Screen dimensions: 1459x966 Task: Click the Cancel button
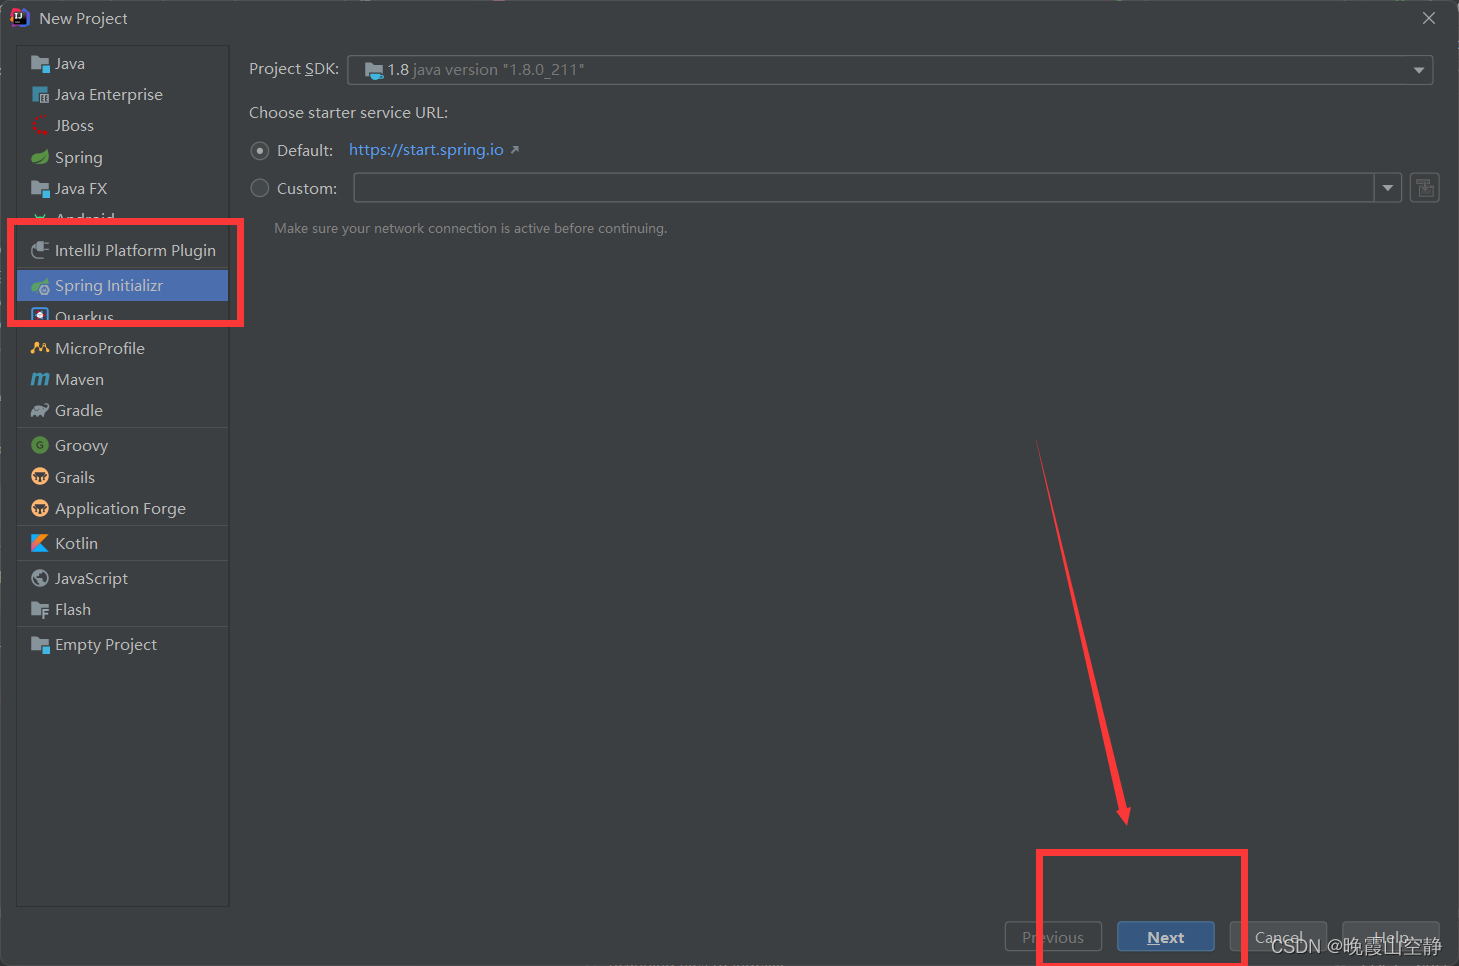(1278, 937)
